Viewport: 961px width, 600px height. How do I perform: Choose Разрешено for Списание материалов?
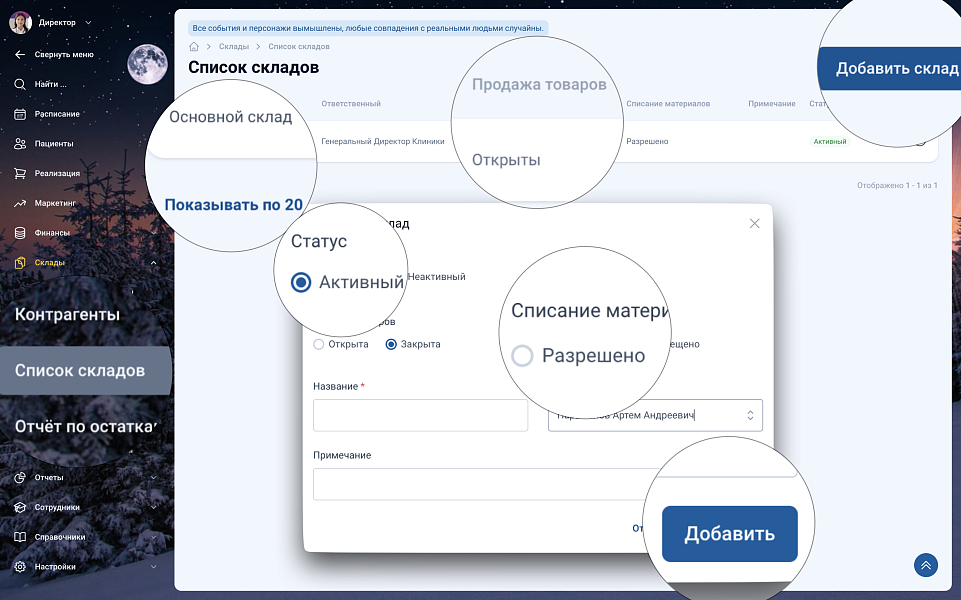click(x=522, y=356)
